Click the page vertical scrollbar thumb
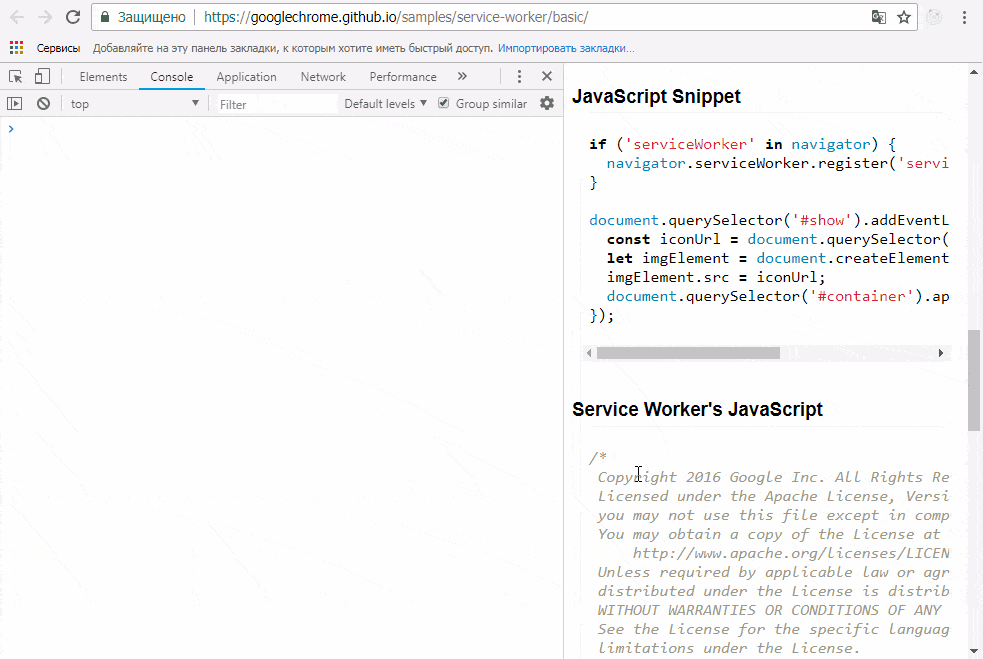 (x=974, y=381)
